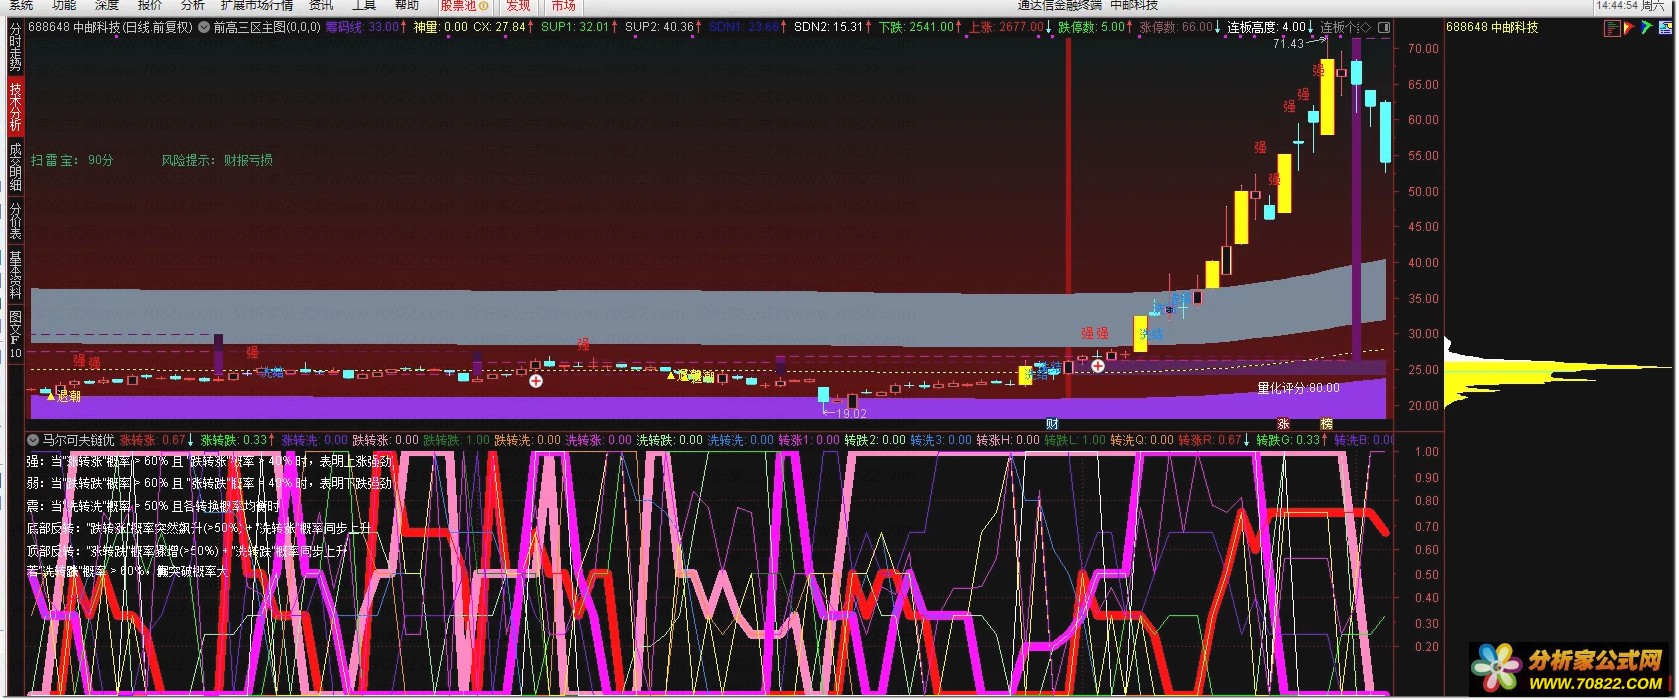Click the 马尔可夫链优 indicator name

[78, 440]
